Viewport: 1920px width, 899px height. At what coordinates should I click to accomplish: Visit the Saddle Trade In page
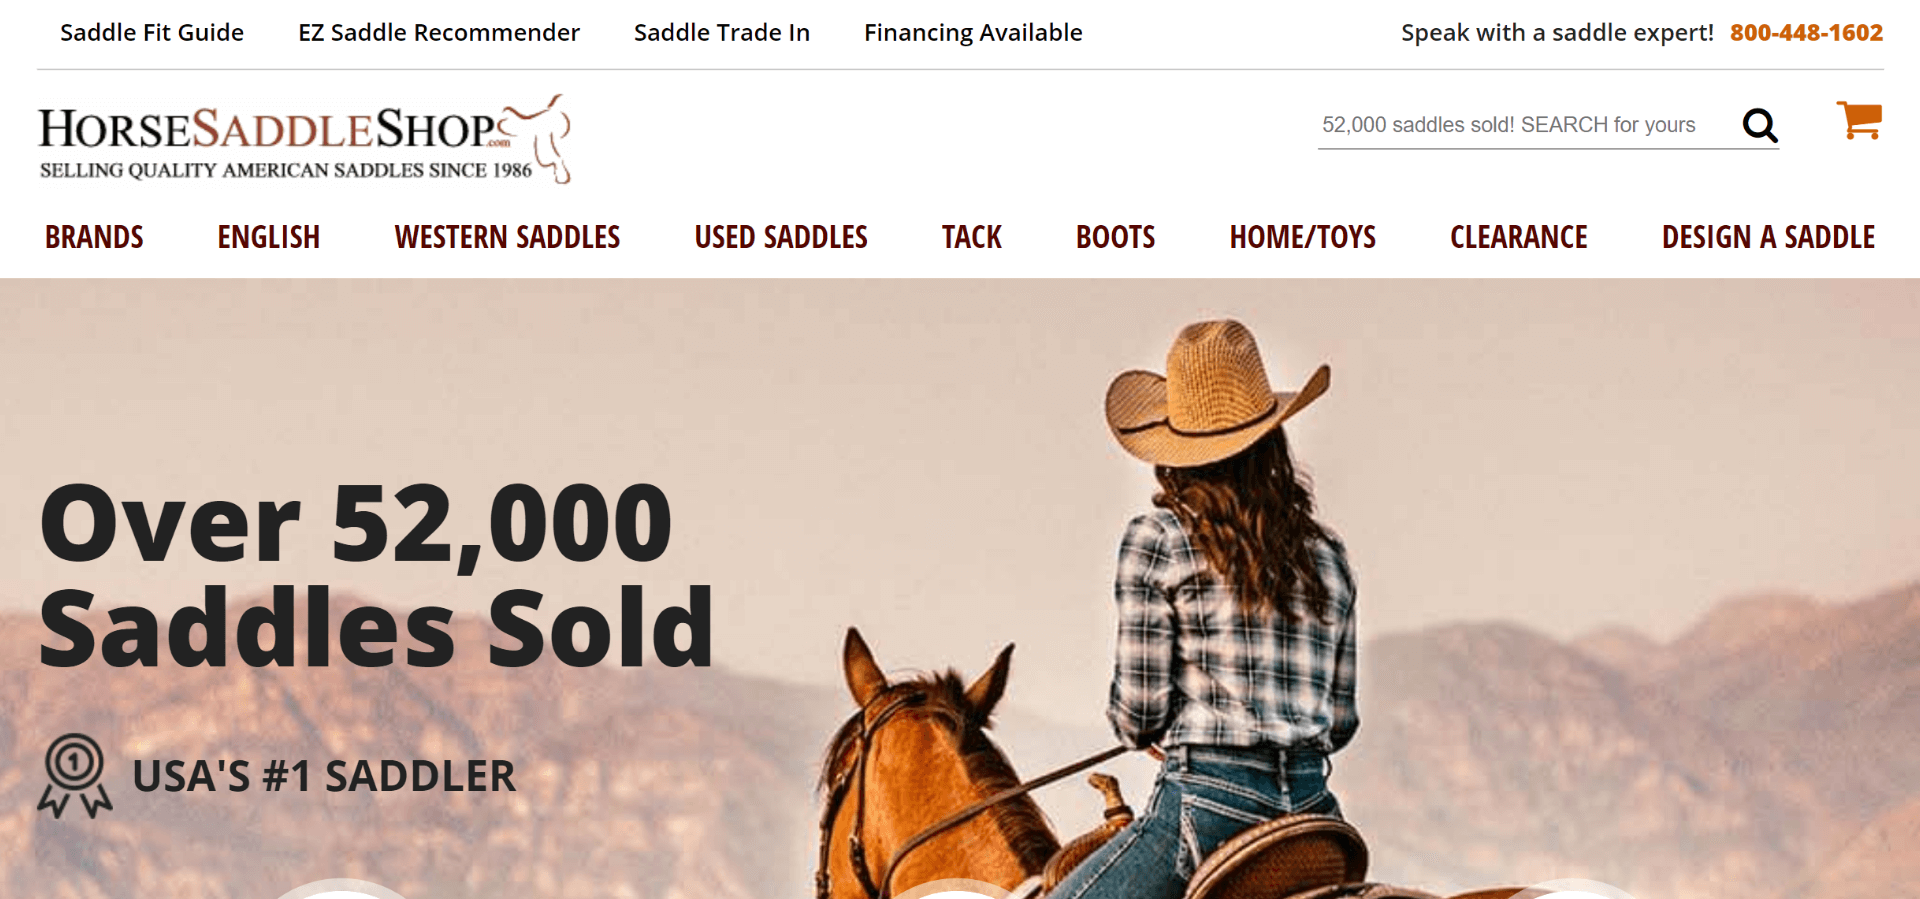tap(722, 33)
